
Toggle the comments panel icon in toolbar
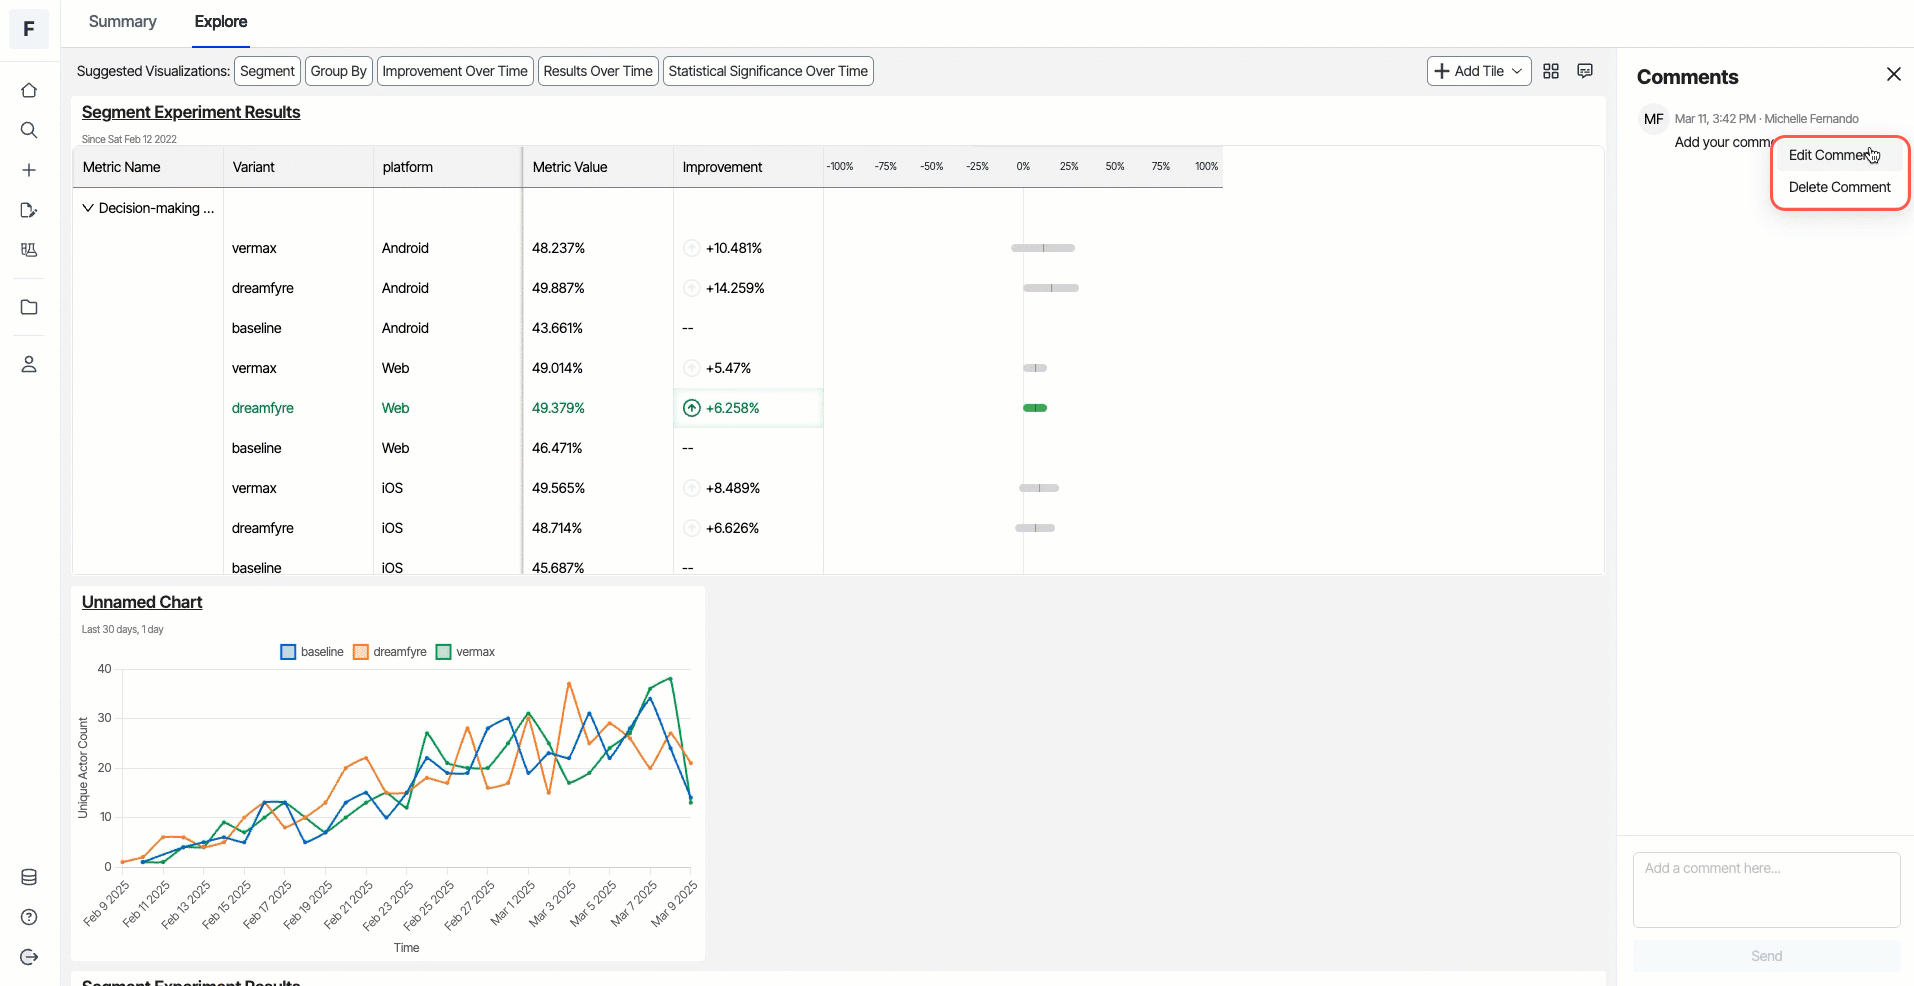coord(1585,71)
